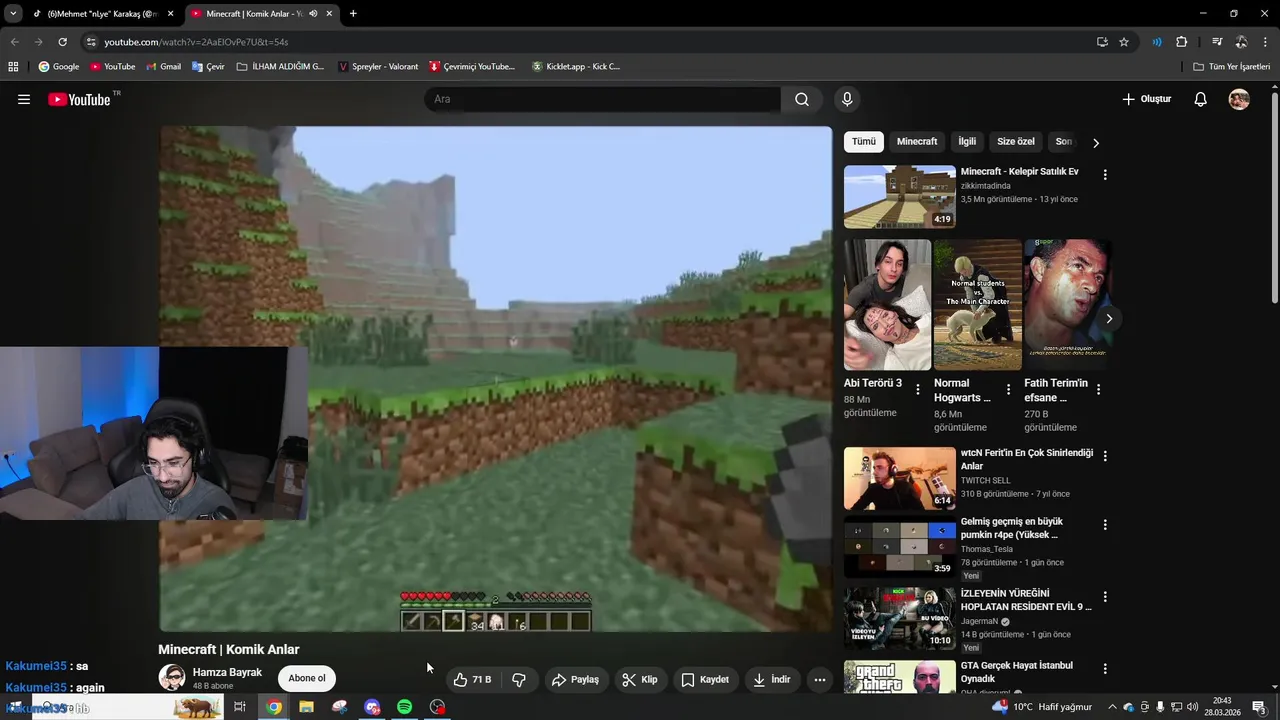
Task: Mute the audio on the Minecraft tab
Action: [313, 14]
